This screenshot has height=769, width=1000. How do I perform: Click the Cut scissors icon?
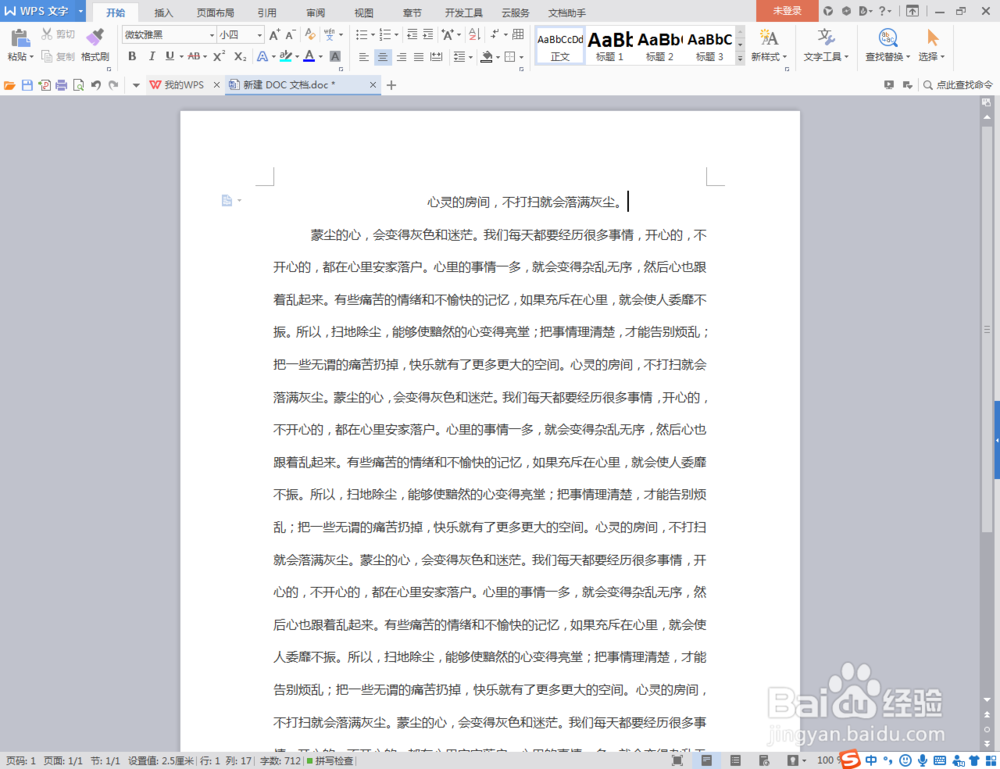click(x=47, y=34)
